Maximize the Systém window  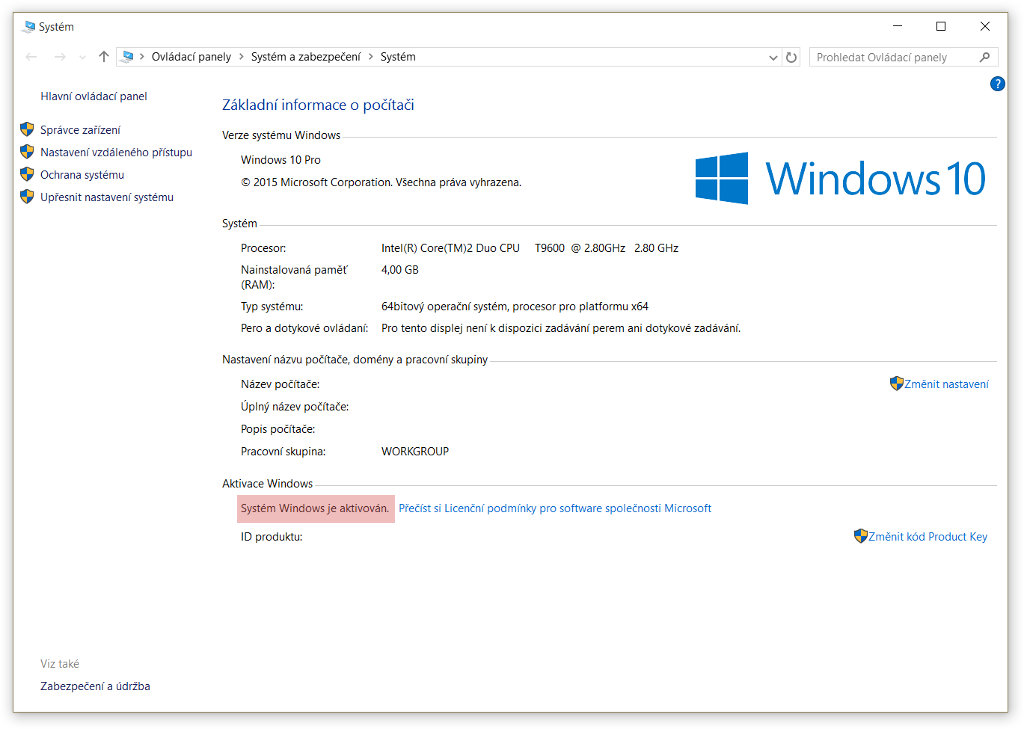coord(940,26)
